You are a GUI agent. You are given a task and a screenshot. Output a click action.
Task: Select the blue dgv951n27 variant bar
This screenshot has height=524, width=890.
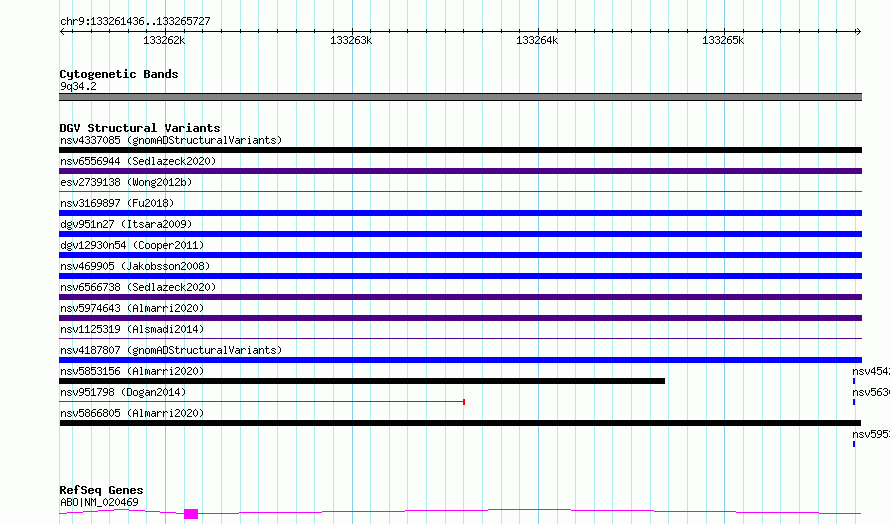click(460, 234)
